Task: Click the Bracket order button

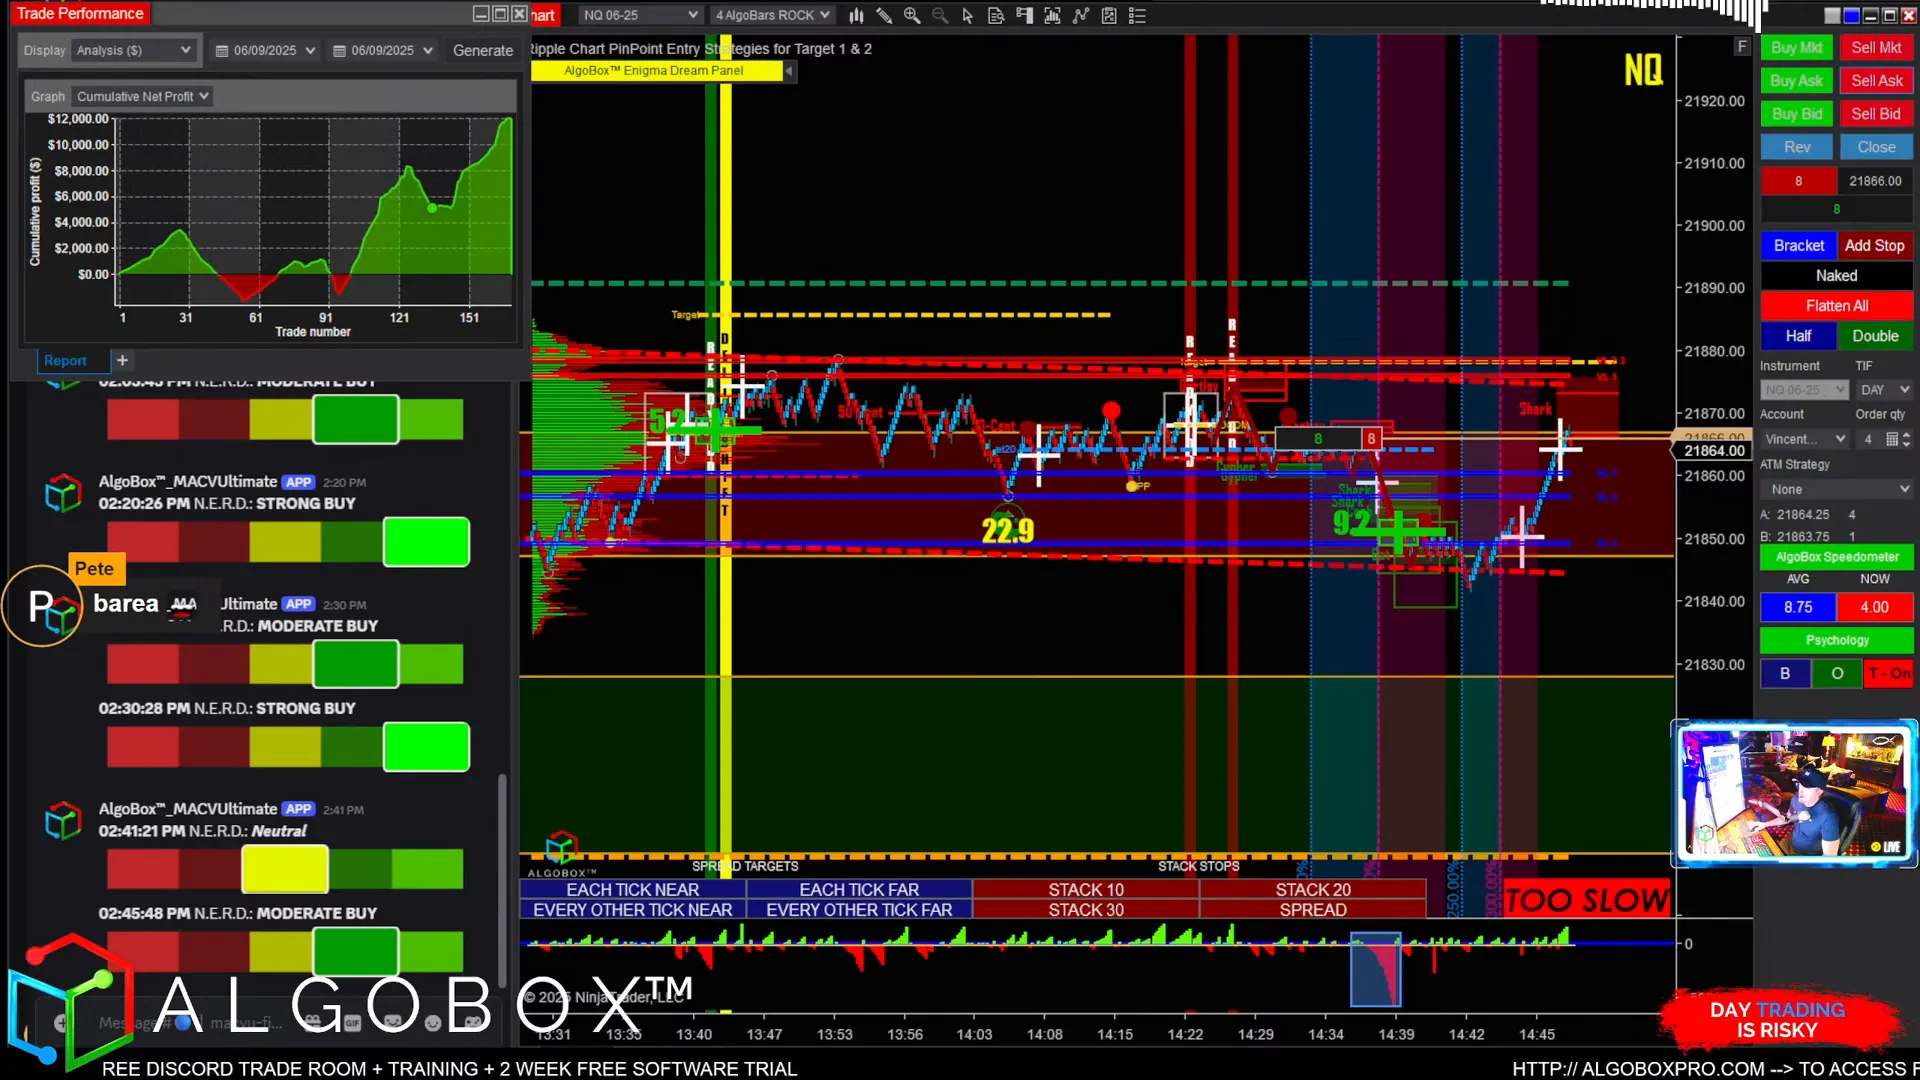Action: tap(1798, 245)
